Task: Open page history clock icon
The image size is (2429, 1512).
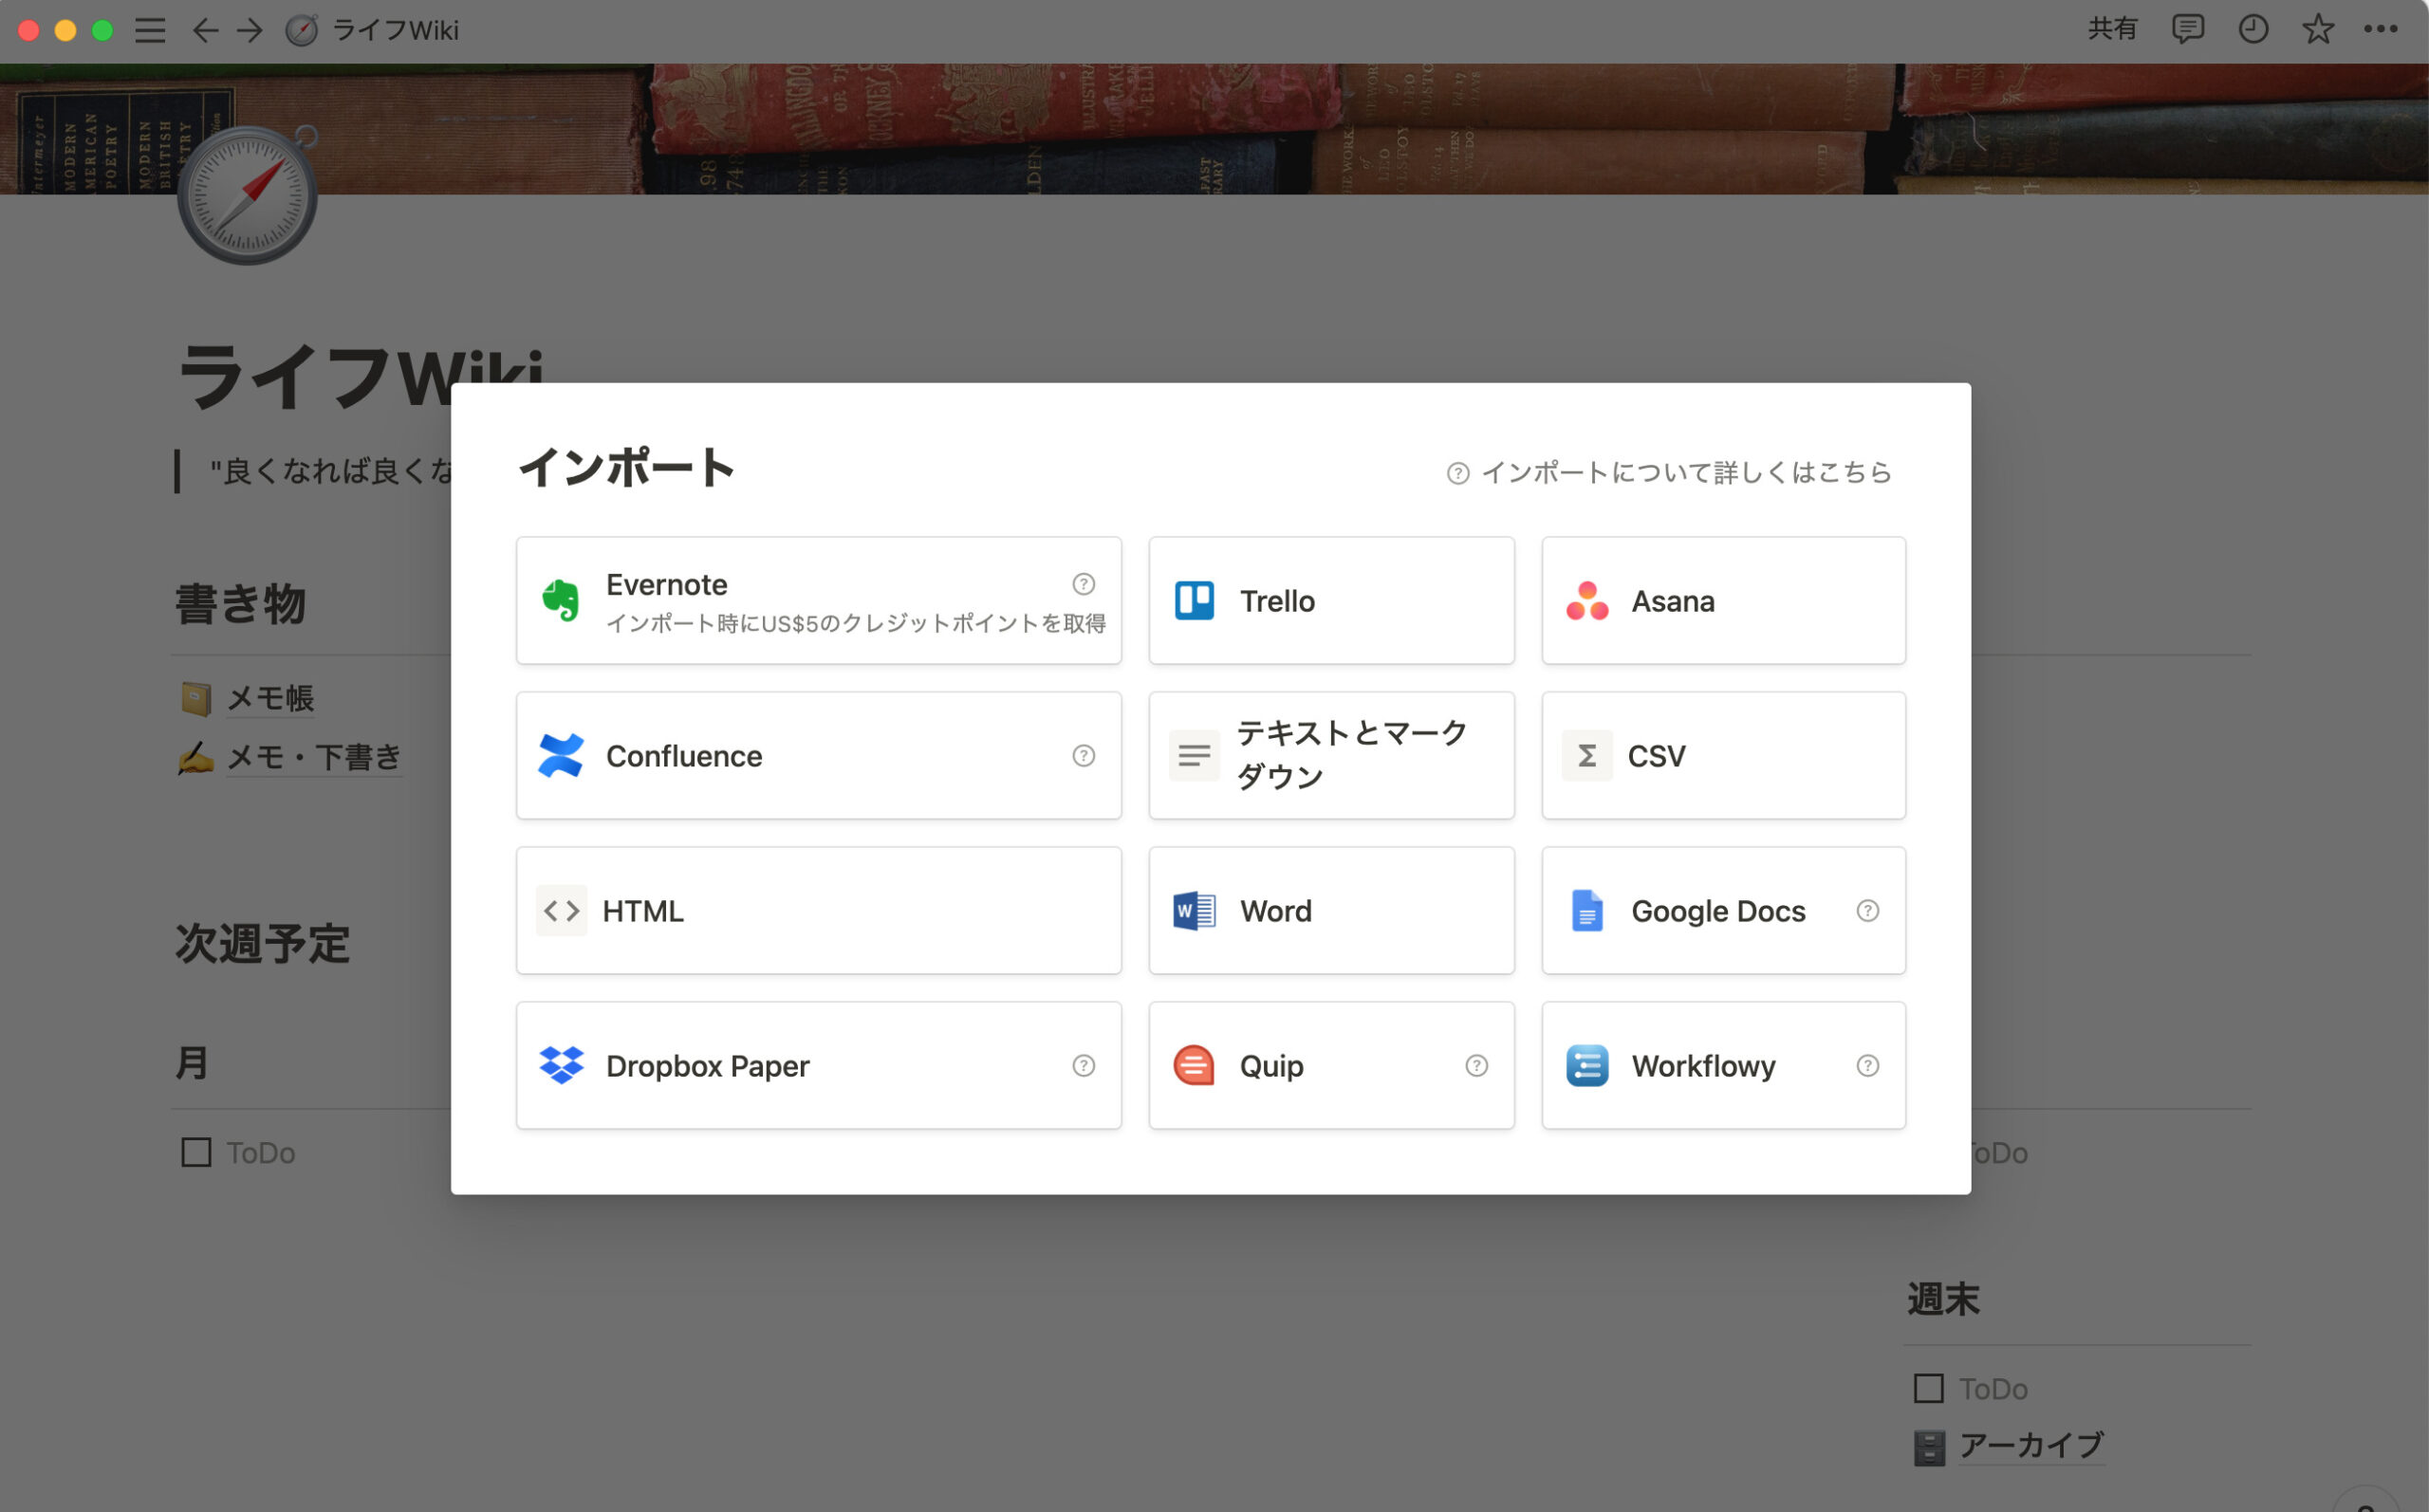Action: click(2252, 29)
